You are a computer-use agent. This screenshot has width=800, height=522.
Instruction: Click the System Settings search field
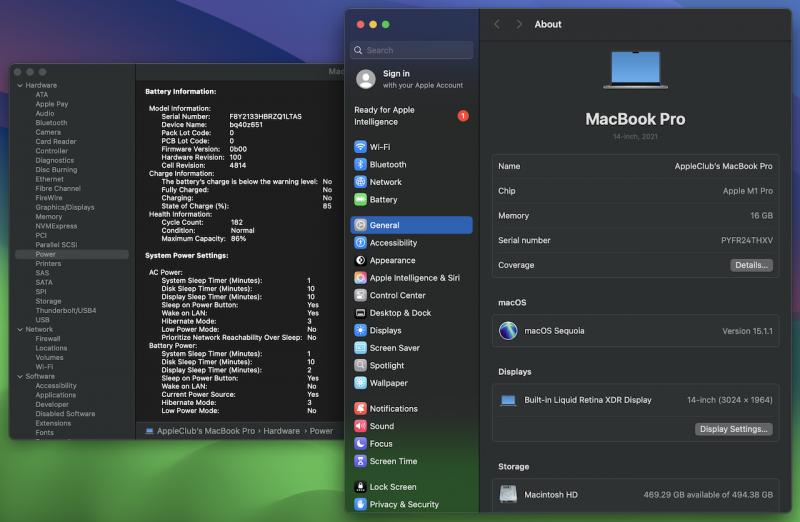(411, 50)
